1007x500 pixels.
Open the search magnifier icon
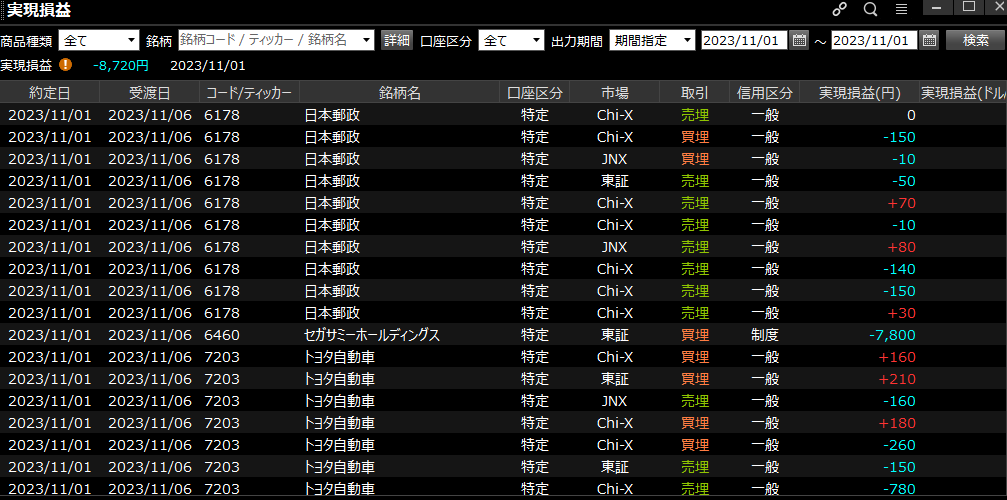870,9
